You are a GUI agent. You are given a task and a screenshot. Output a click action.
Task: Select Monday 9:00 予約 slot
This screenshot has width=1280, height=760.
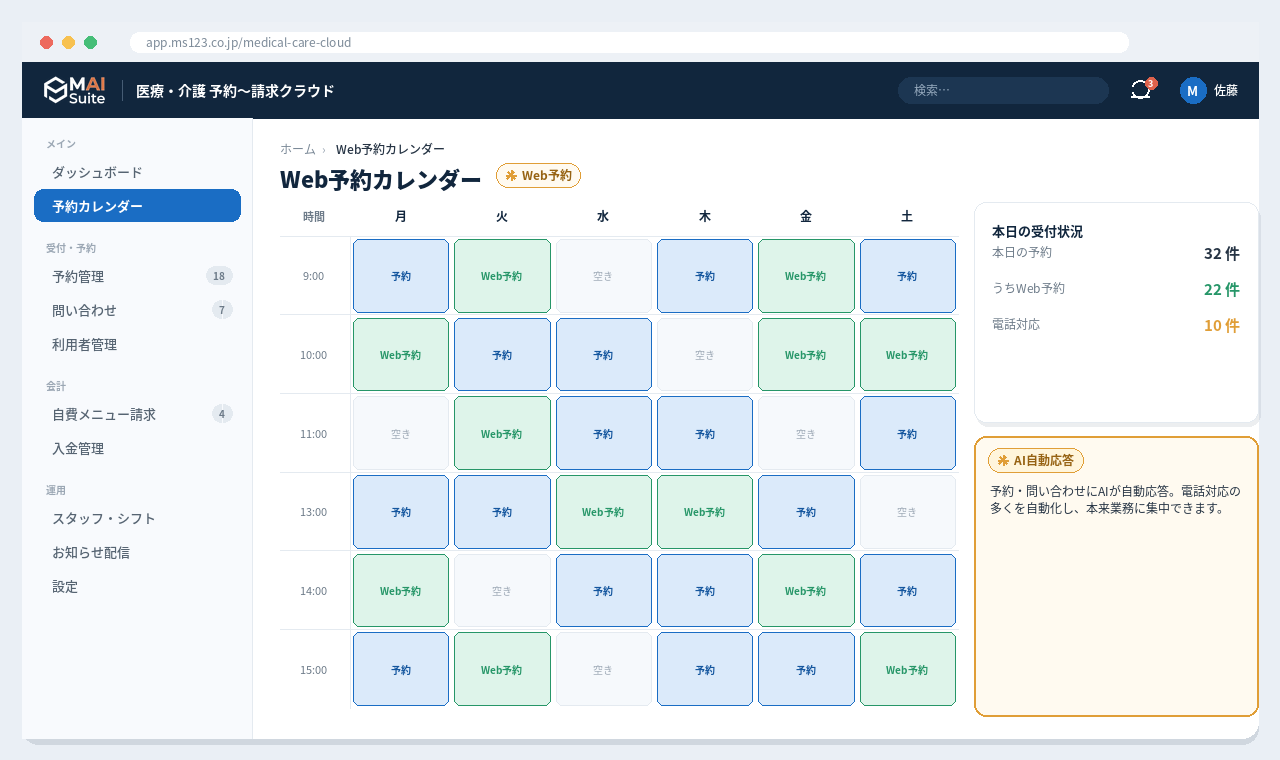click(401, 276)
